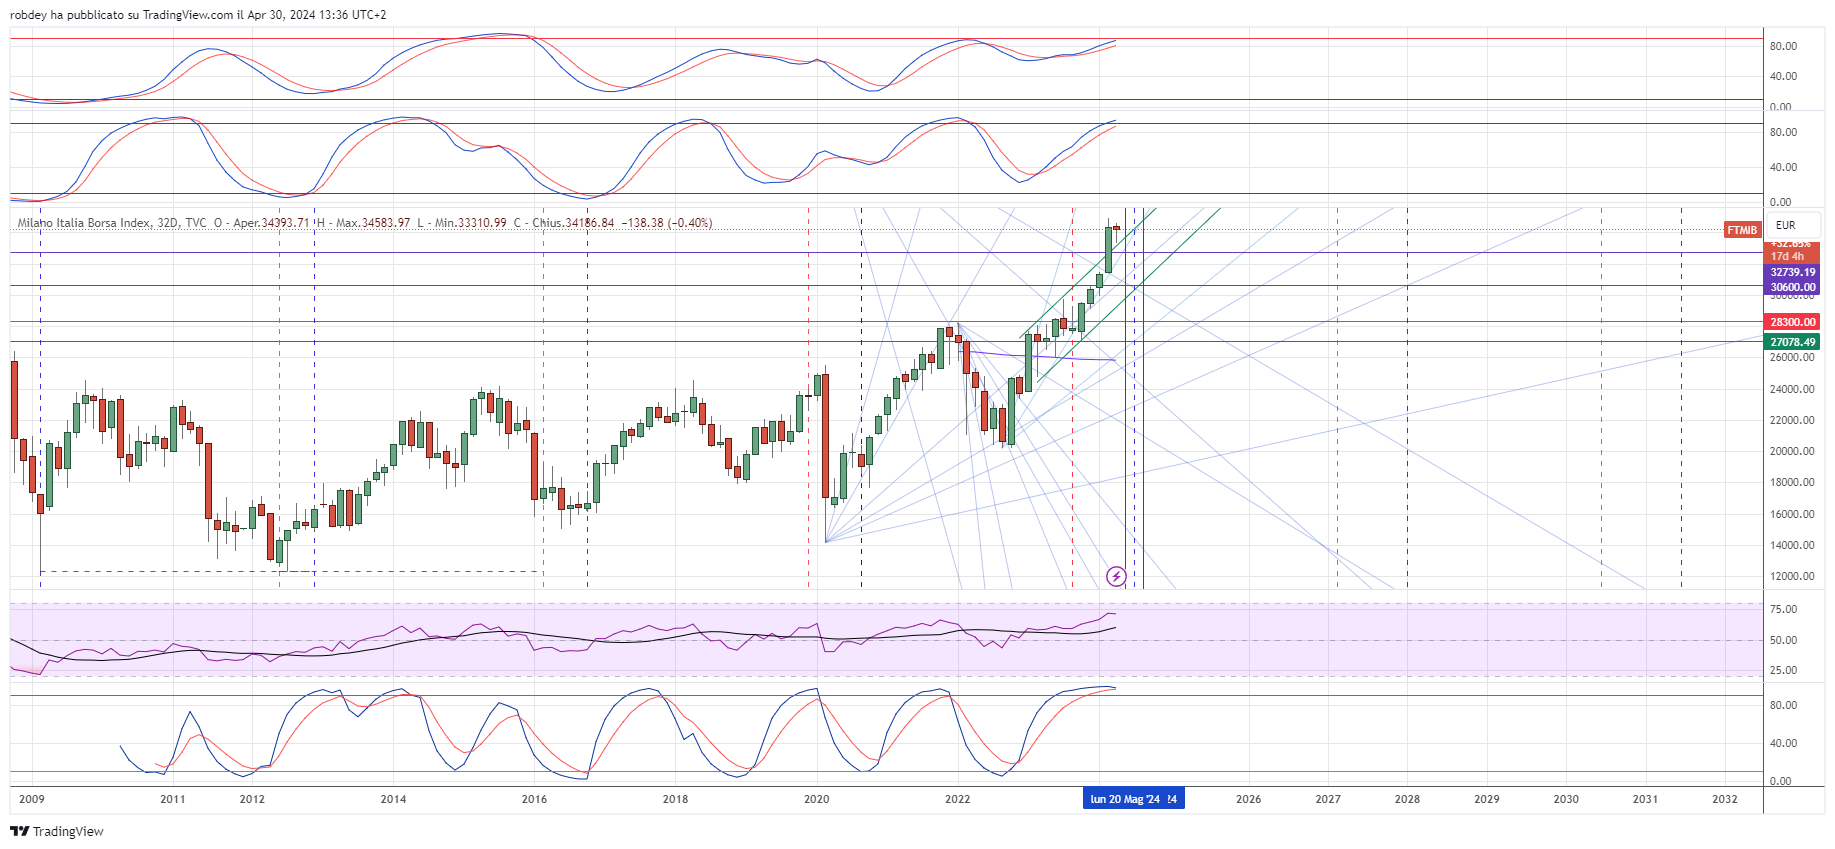The image size is (1835, 849).
Task: Click the FTMIB symbol price label
Action: click(1742, 230)
